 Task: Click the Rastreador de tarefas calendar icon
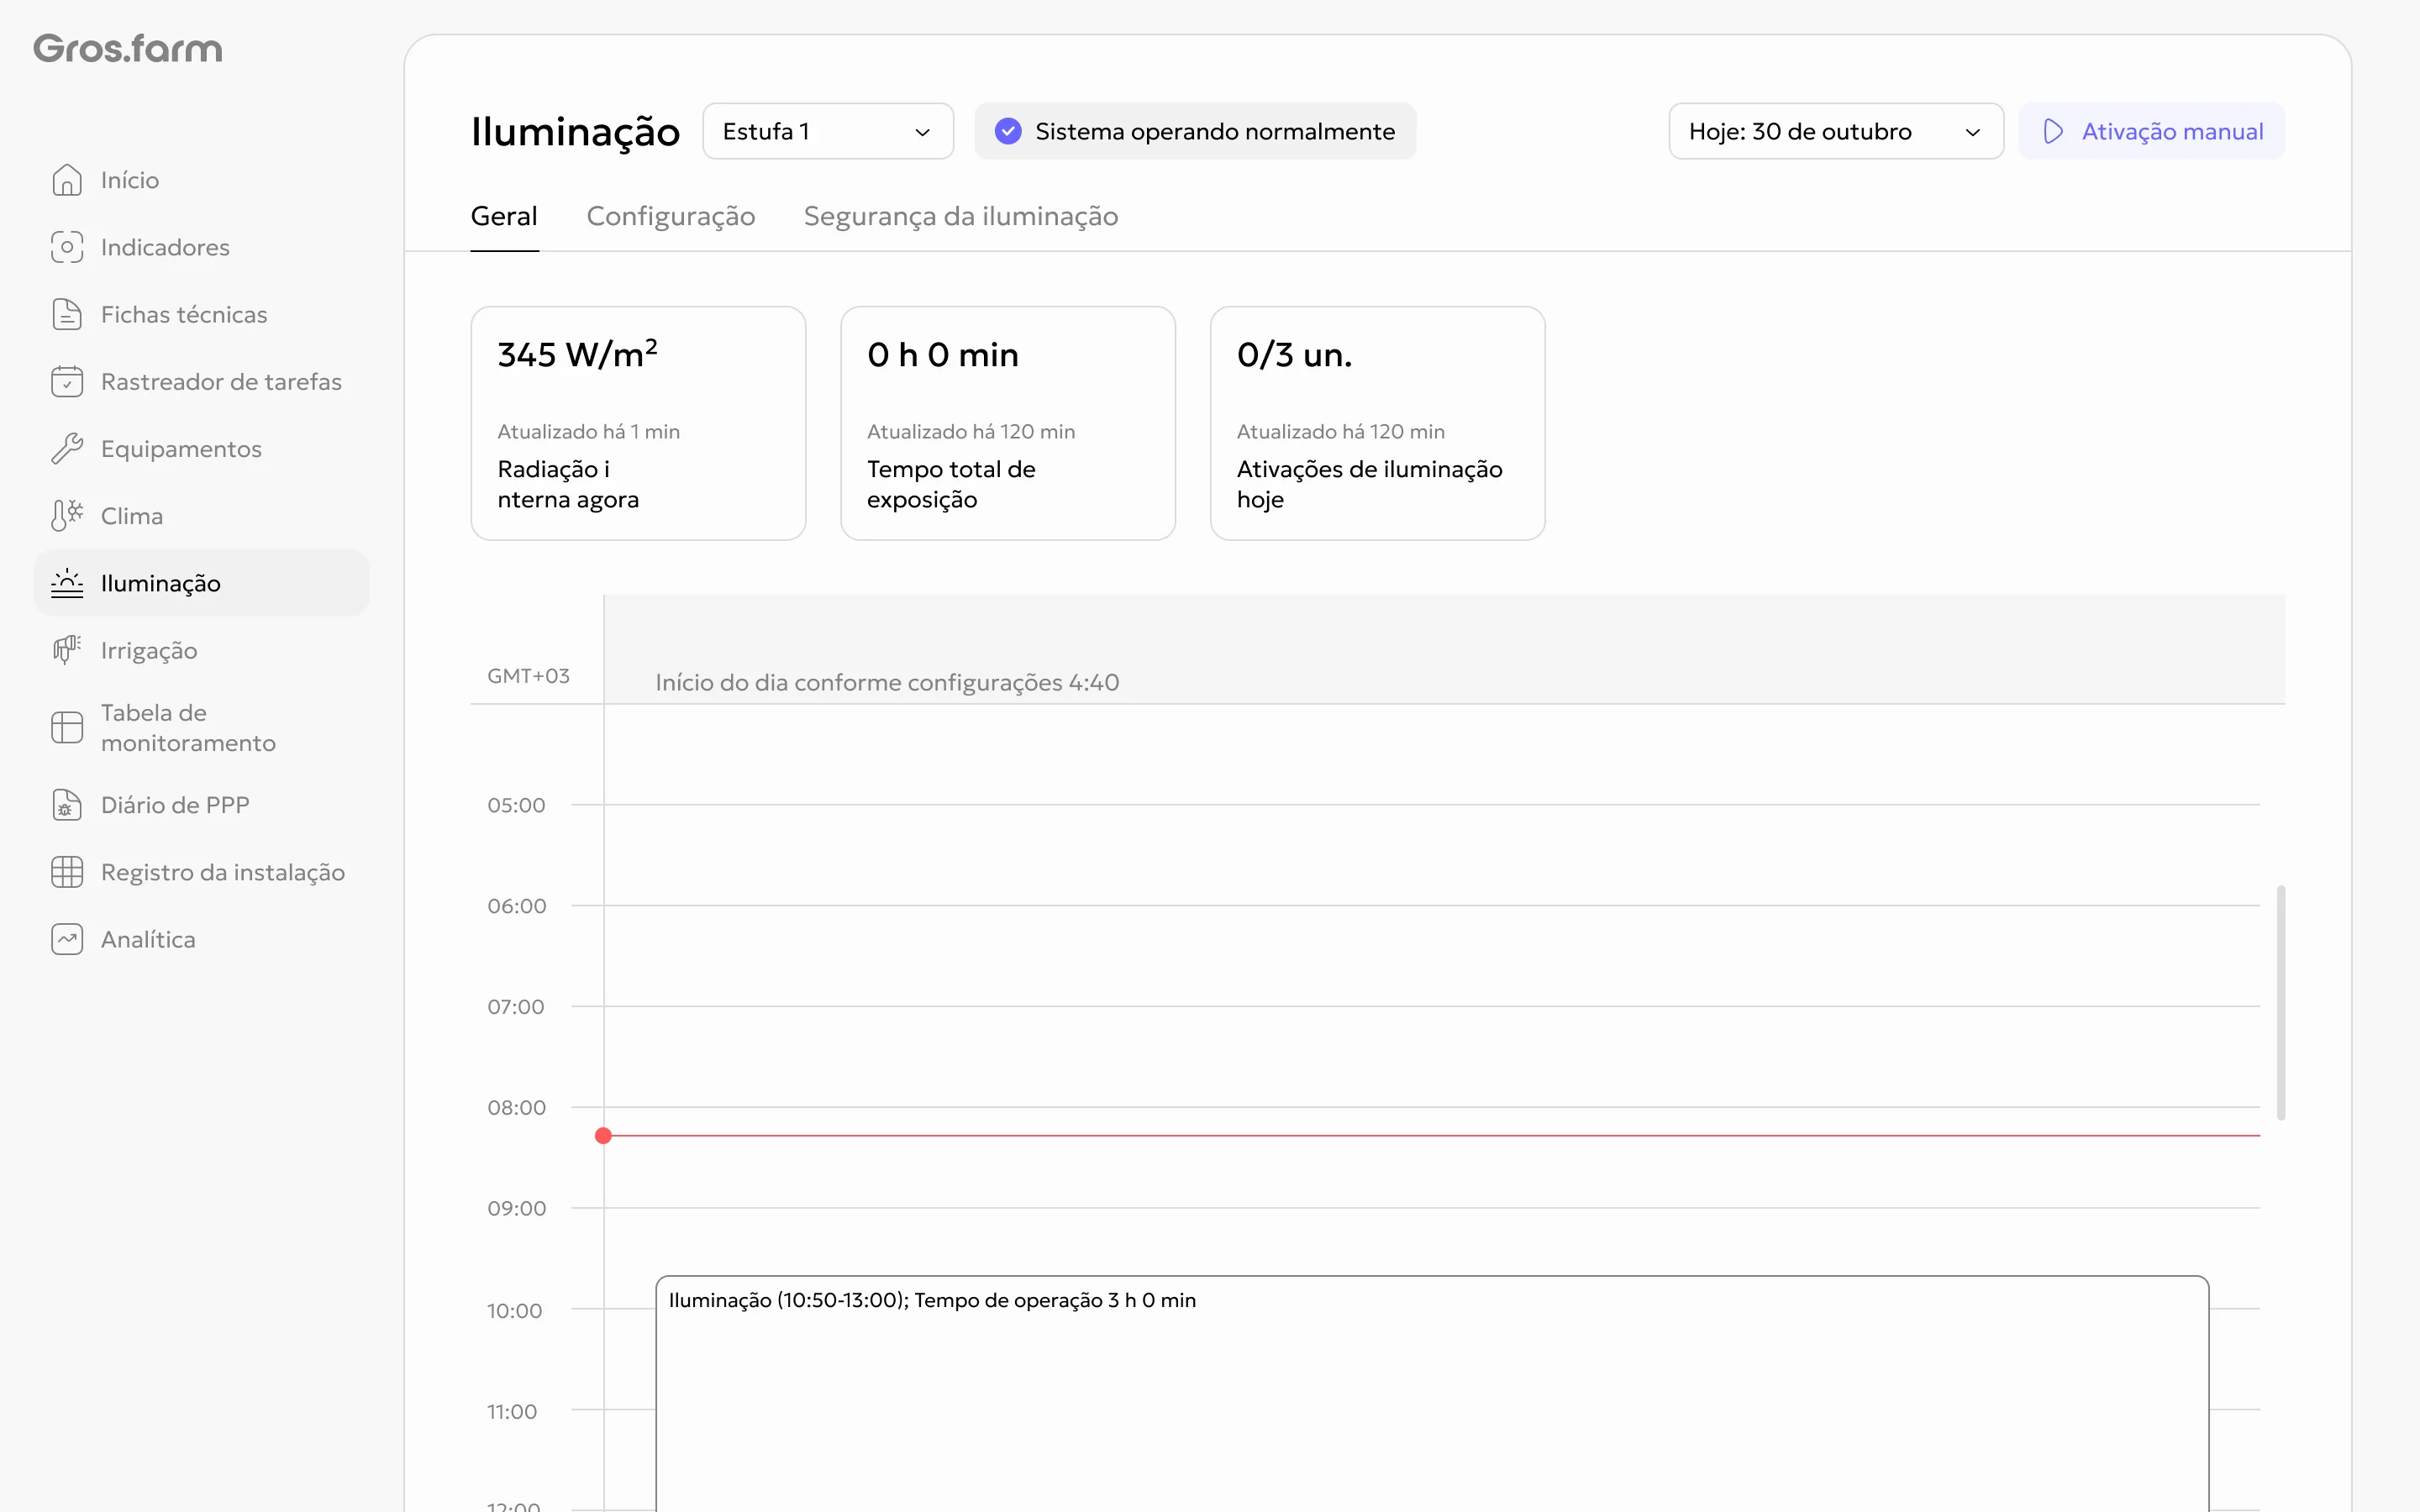click(x=67, y=381)
